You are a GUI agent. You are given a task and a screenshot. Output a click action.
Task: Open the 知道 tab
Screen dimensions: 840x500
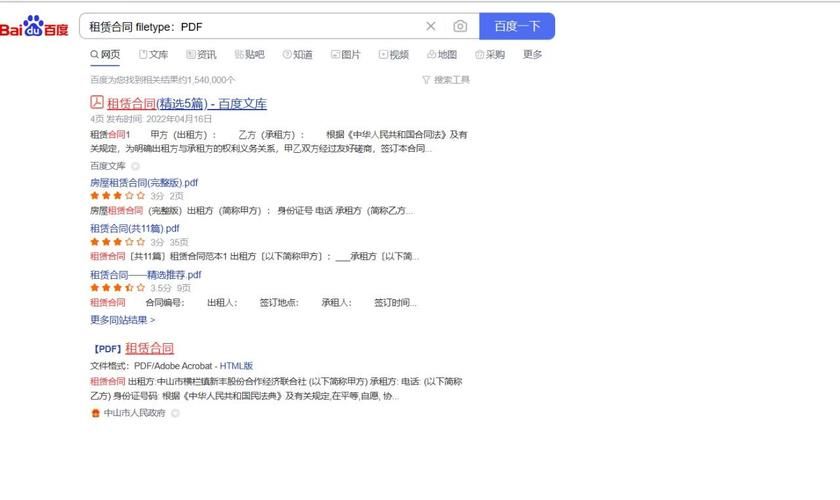point(297,55)
